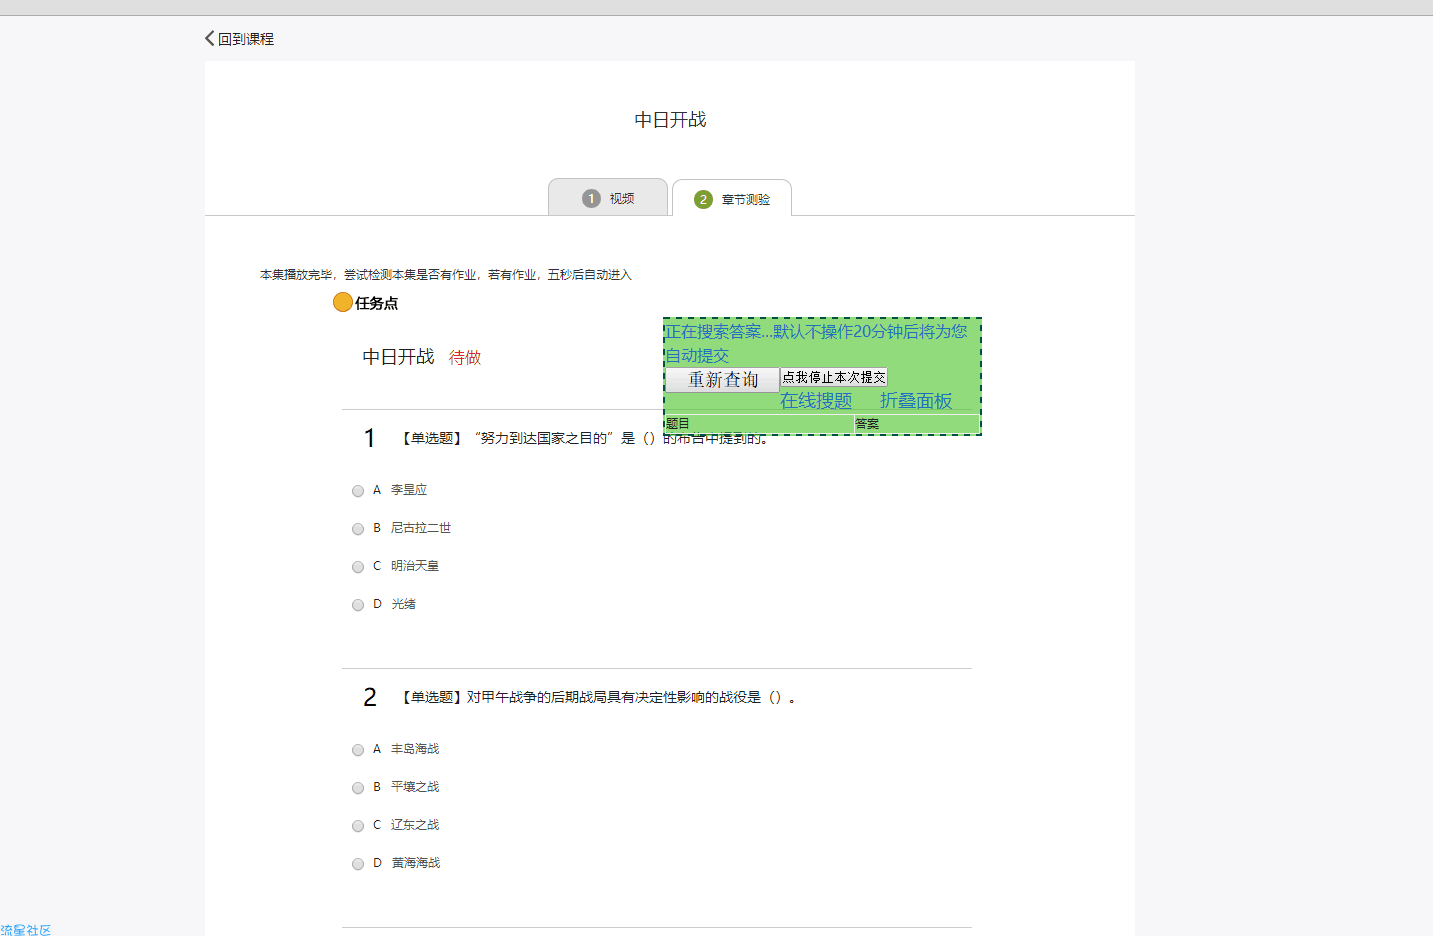Click the 流星社区 link

26,929
